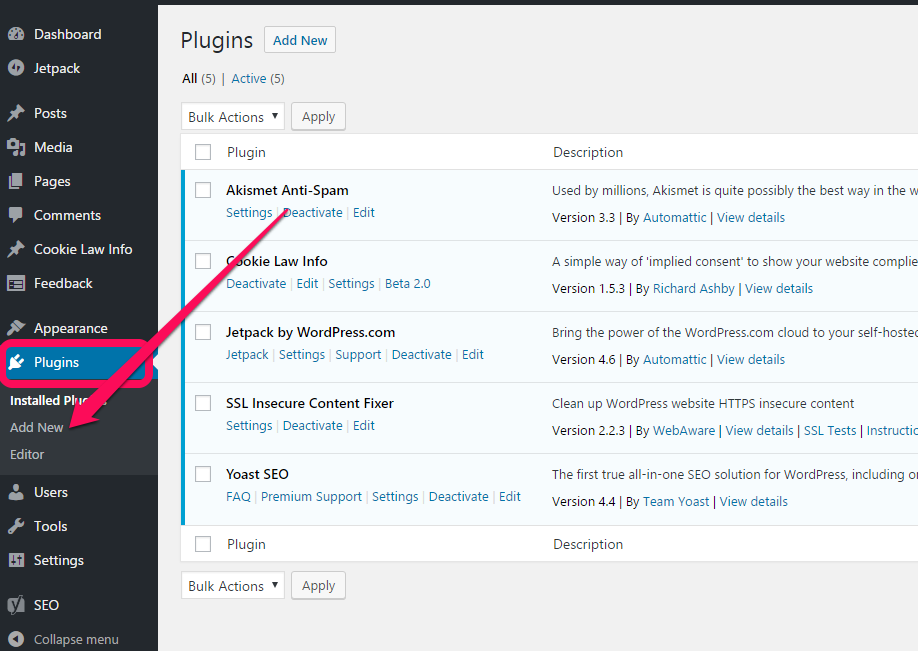Click the Beta 2.0 link
Image resolution: width=918 pixels, height=651 pixels.
click(407, 283)
